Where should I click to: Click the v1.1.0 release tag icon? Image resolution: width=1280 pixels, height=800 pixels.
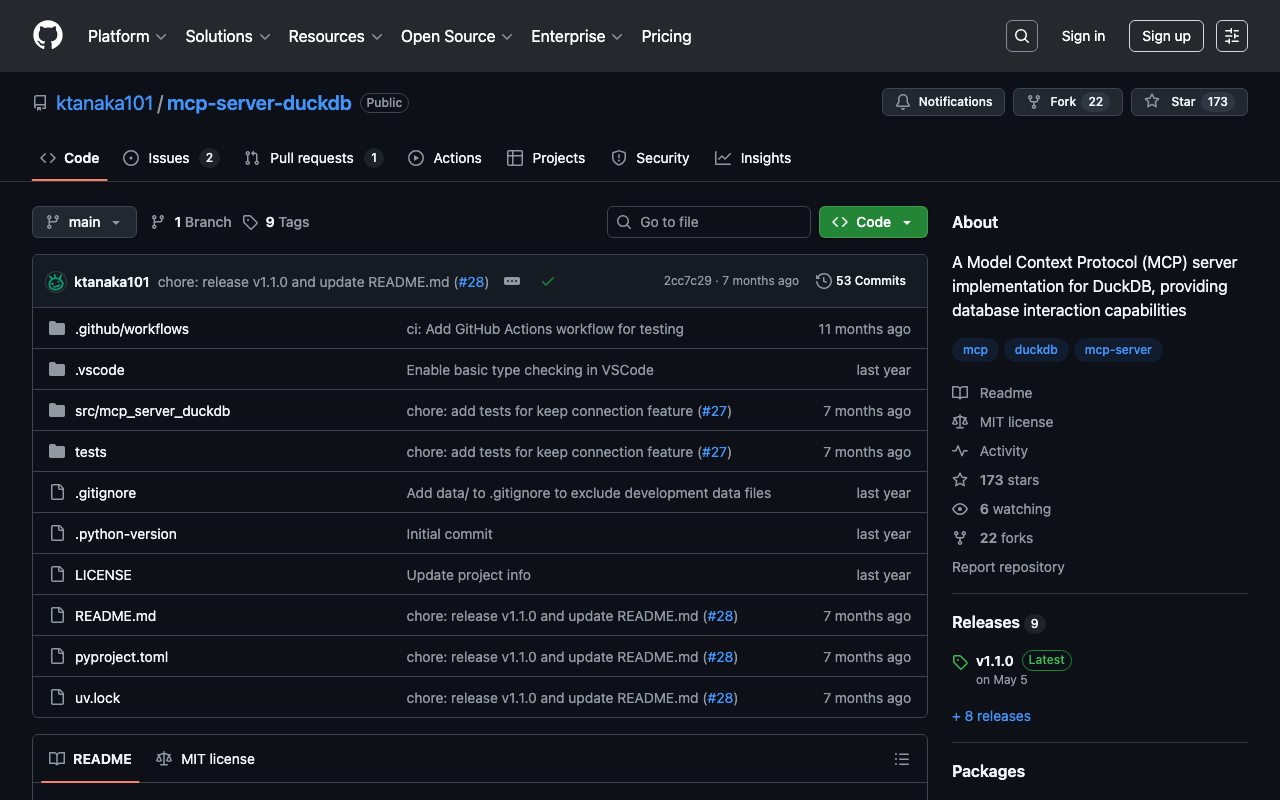point(960,661)
